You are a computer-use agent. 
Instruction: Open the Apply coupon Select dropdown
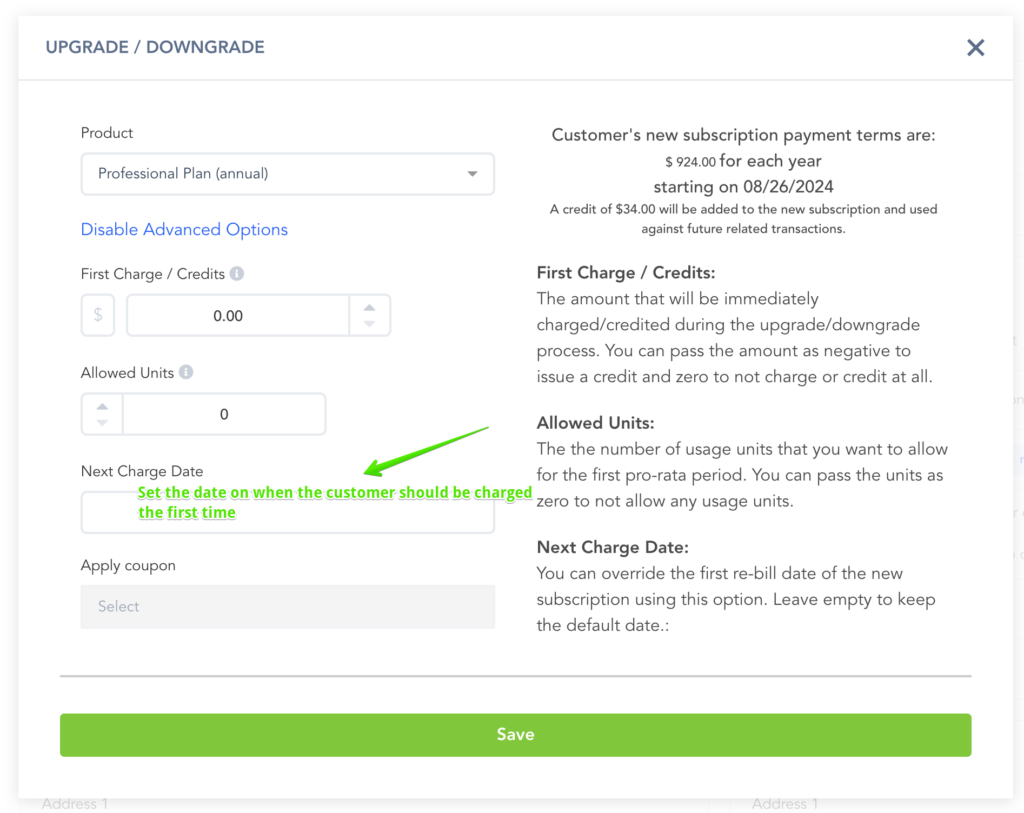click(x=287, y=606)
